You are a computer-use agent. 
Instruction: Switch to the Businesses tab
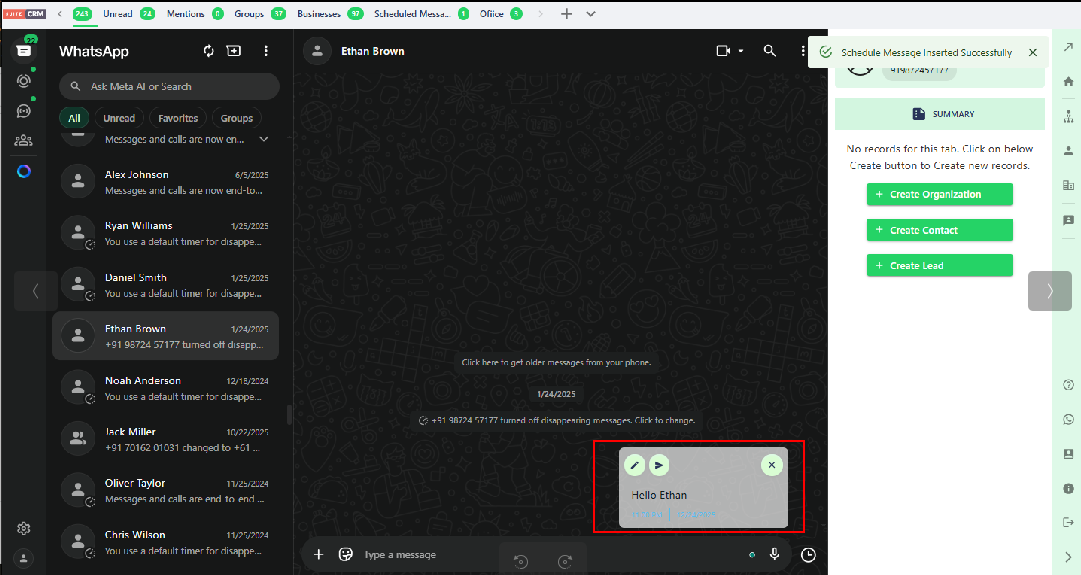click(x=319, y=14)
